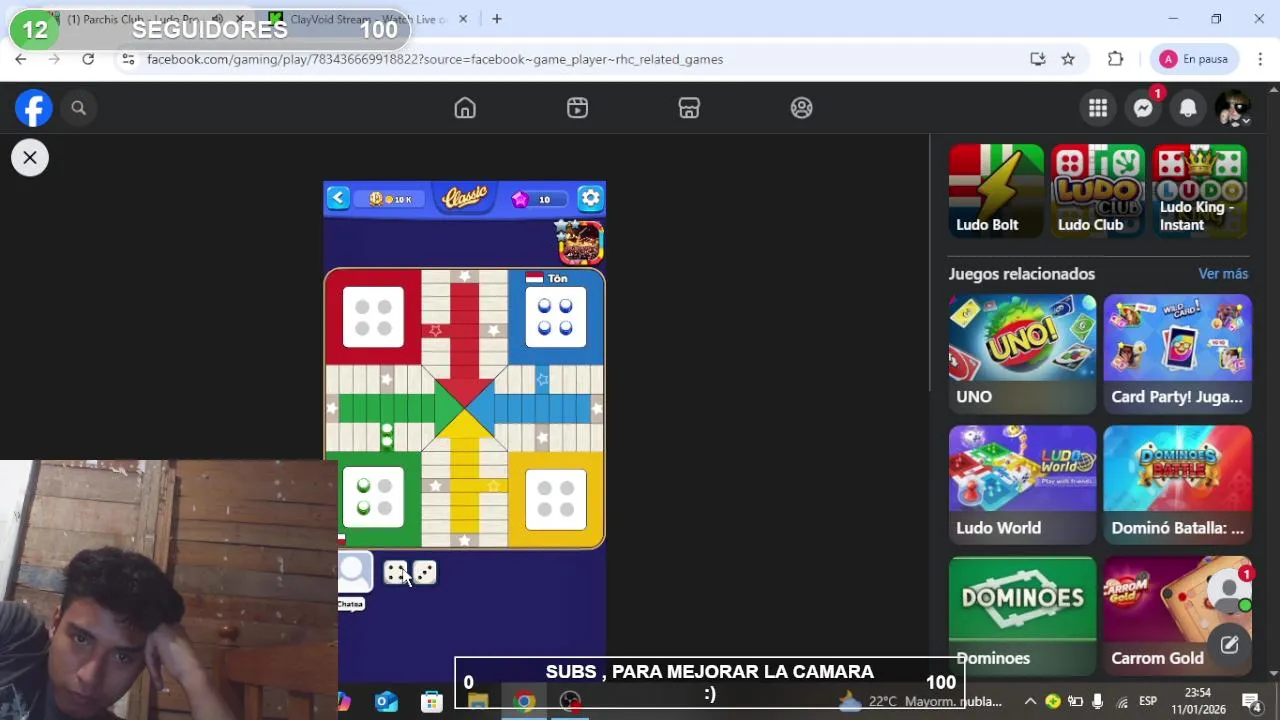Close the game with the X button
Screen dimensions: 1280x720
pyautogui.click(x=30, y=158)
